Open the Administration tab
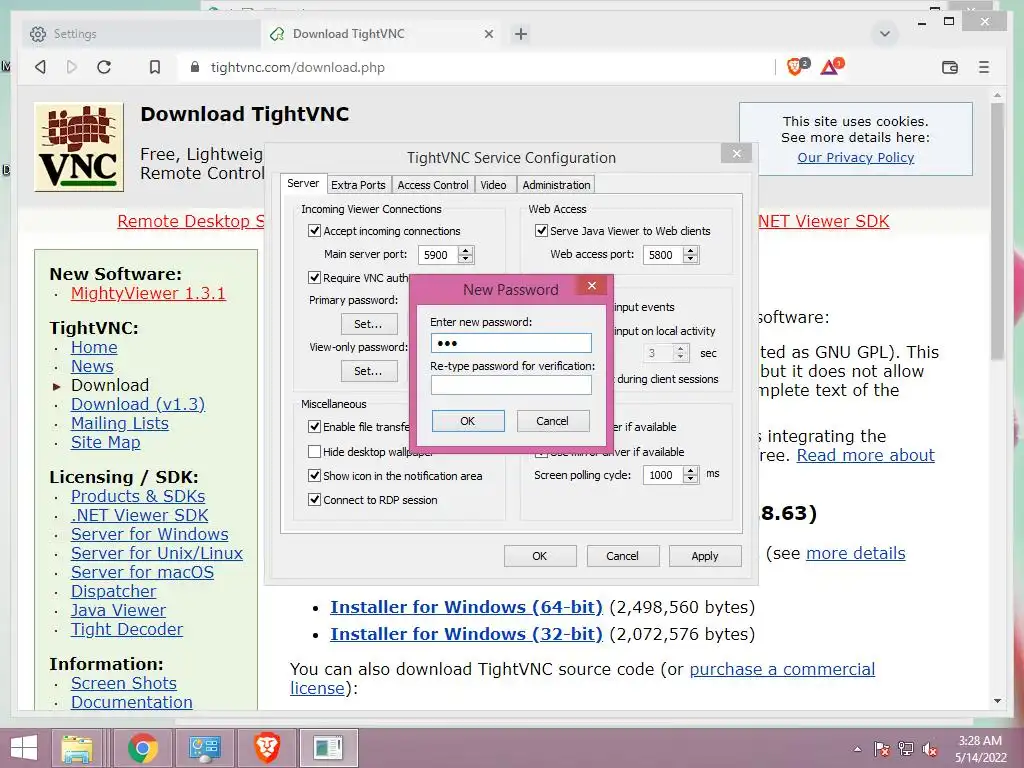1024x768 pixels. click(556, 185)
